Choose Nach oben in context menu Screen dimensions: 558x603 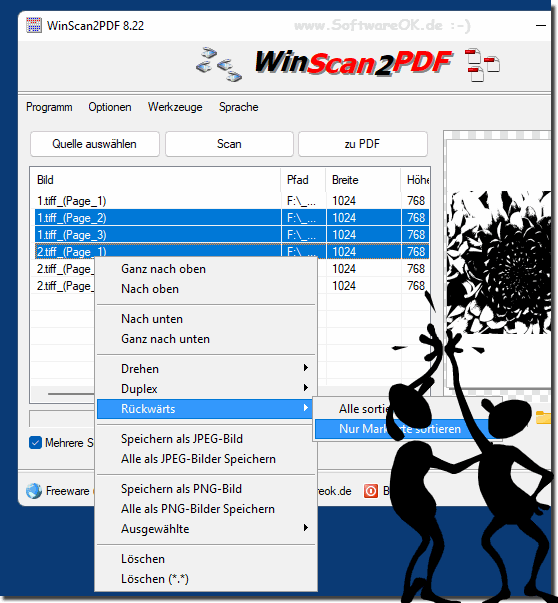(x=206, y=288)
